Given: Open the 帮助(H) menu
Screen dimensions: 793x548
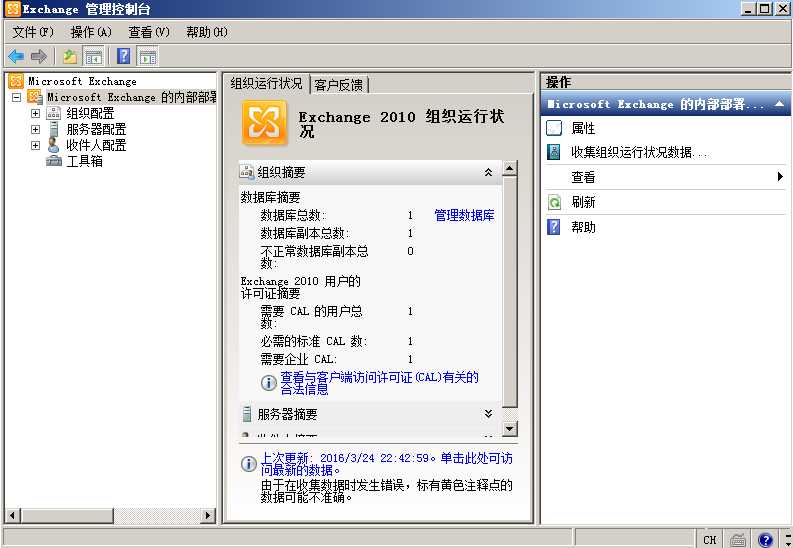Looking at the screenshot, I should [x=207, y=32].
